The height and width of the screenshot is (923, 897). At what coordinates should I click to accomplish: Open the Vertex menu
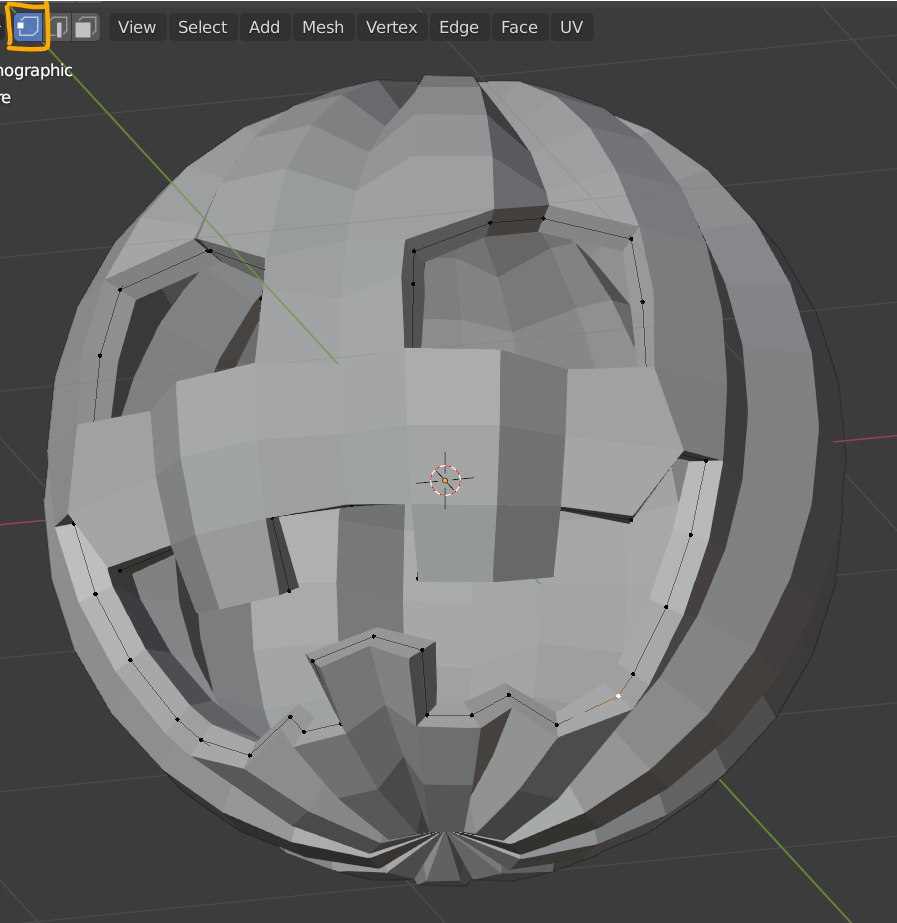tap(391, 27)
